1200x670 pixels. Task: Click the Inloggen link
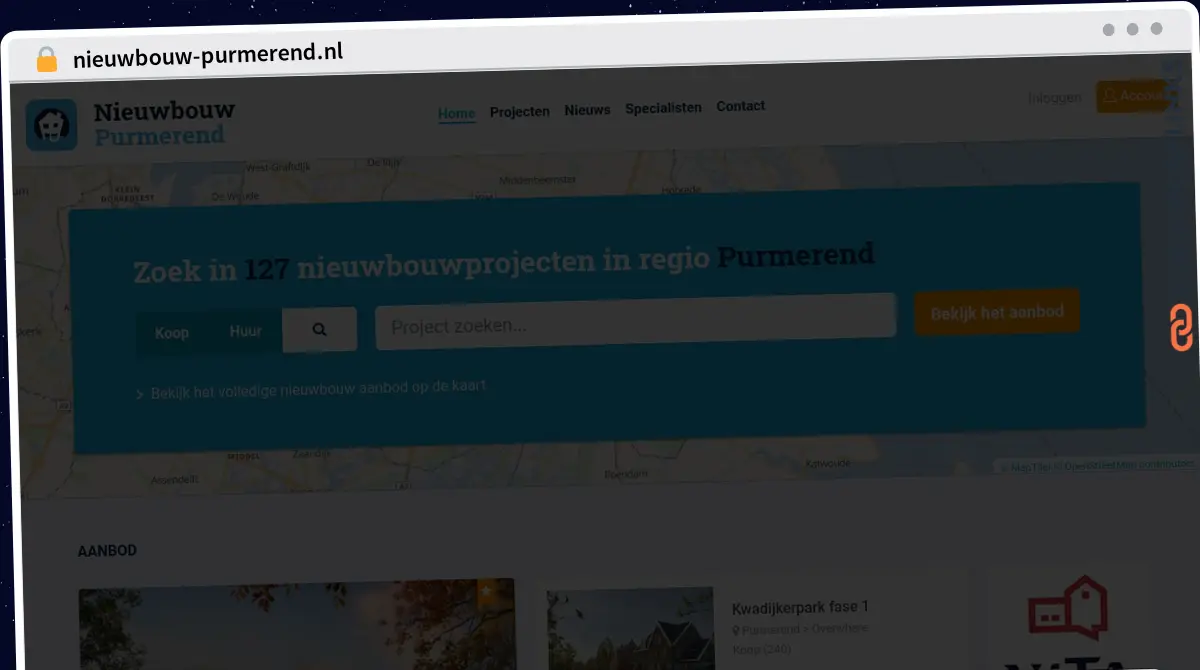(x=1055, y=98)
